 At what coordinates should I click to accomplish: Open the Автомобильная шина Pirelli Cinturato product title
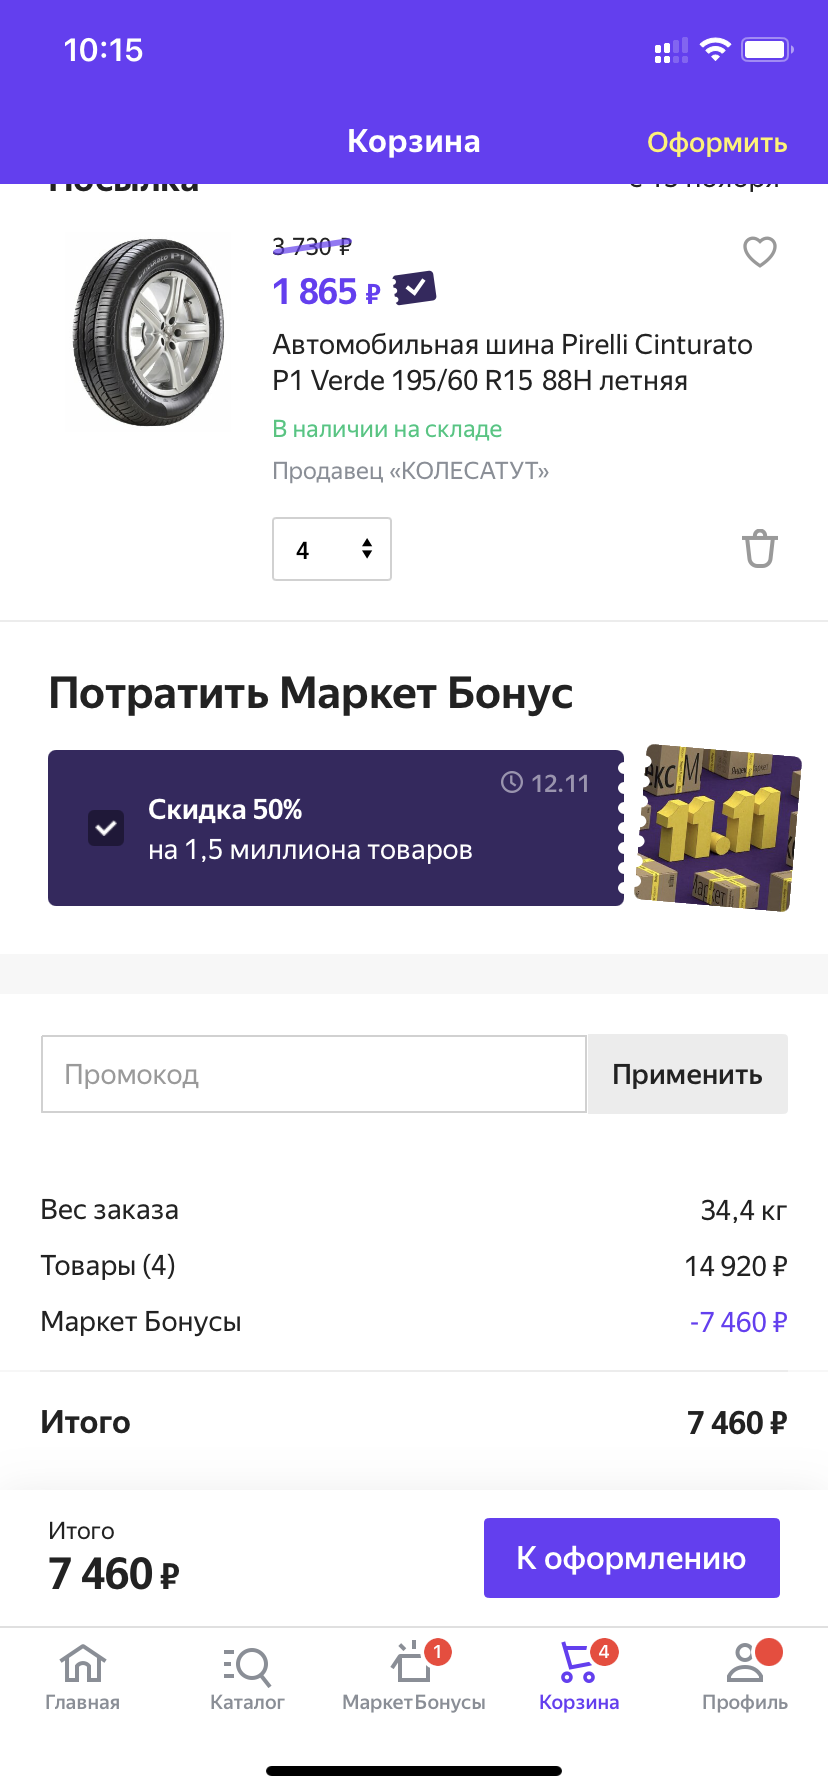[x=512, y=362]
